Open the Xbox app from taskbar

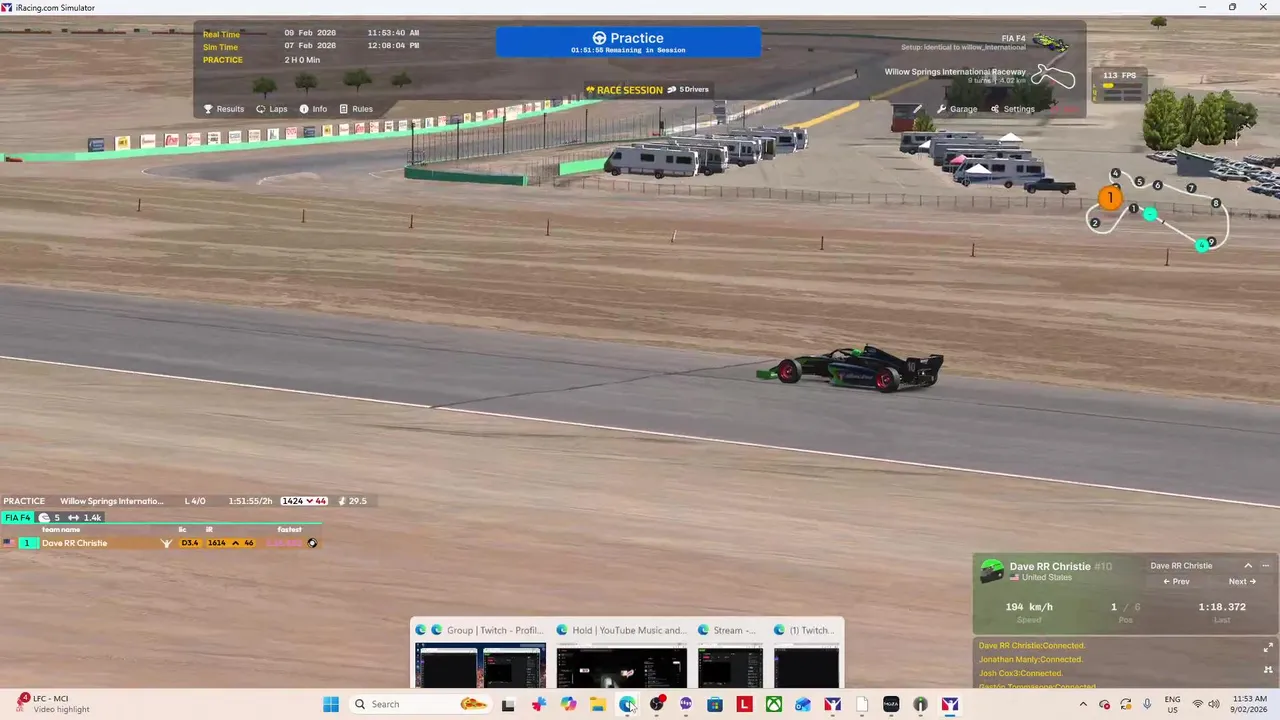tap(774, 704)
